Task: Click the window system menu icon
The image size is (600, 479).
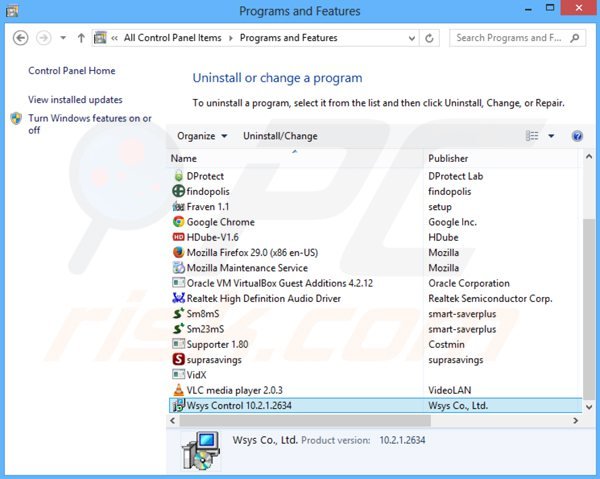Action: pyautogui.click(x=12, y=10)
